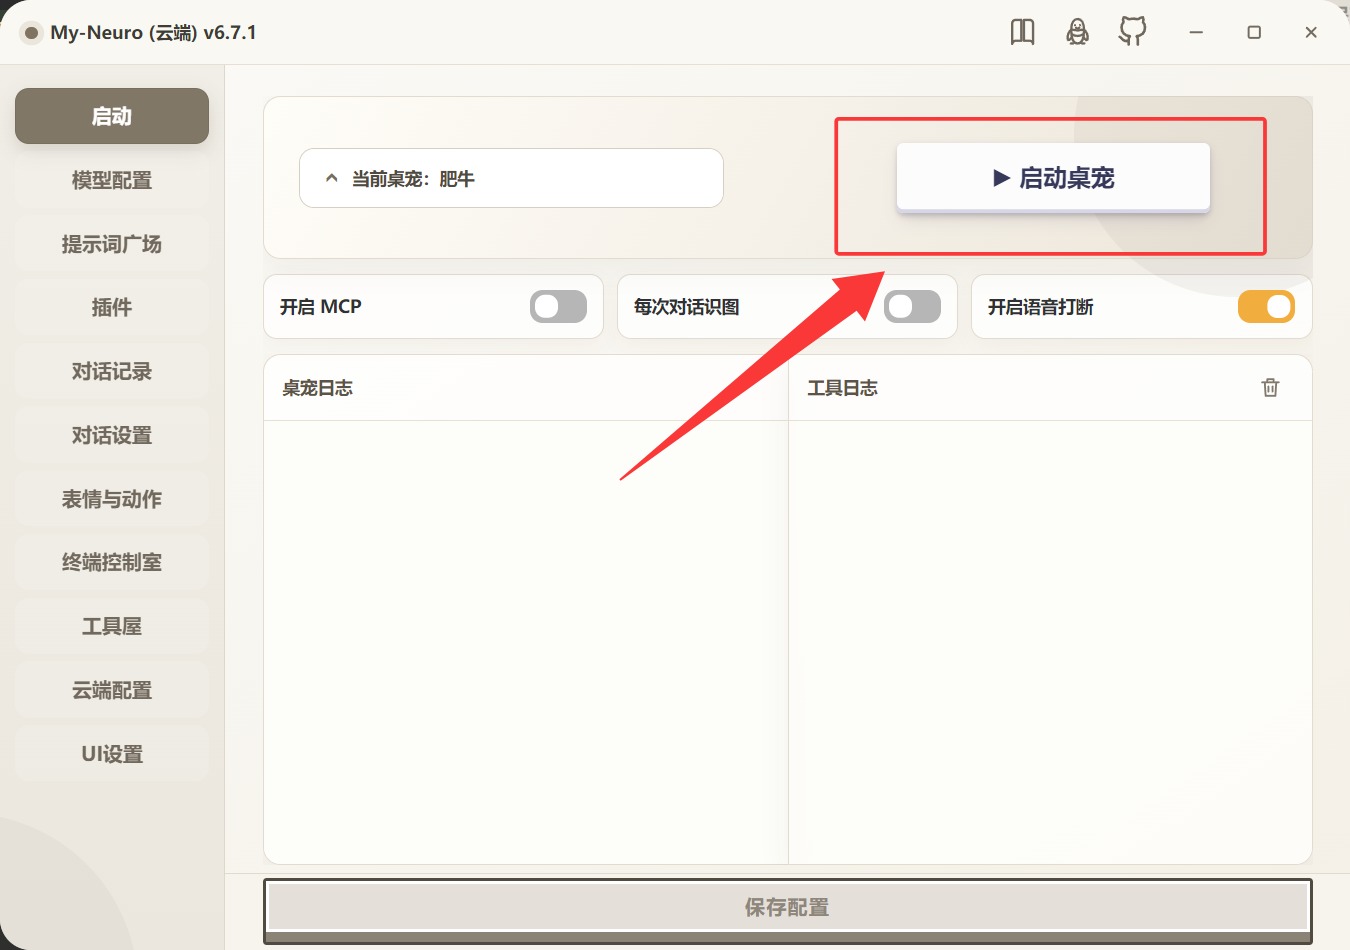Click the 每次对话识图 label text

pos(686,307)
